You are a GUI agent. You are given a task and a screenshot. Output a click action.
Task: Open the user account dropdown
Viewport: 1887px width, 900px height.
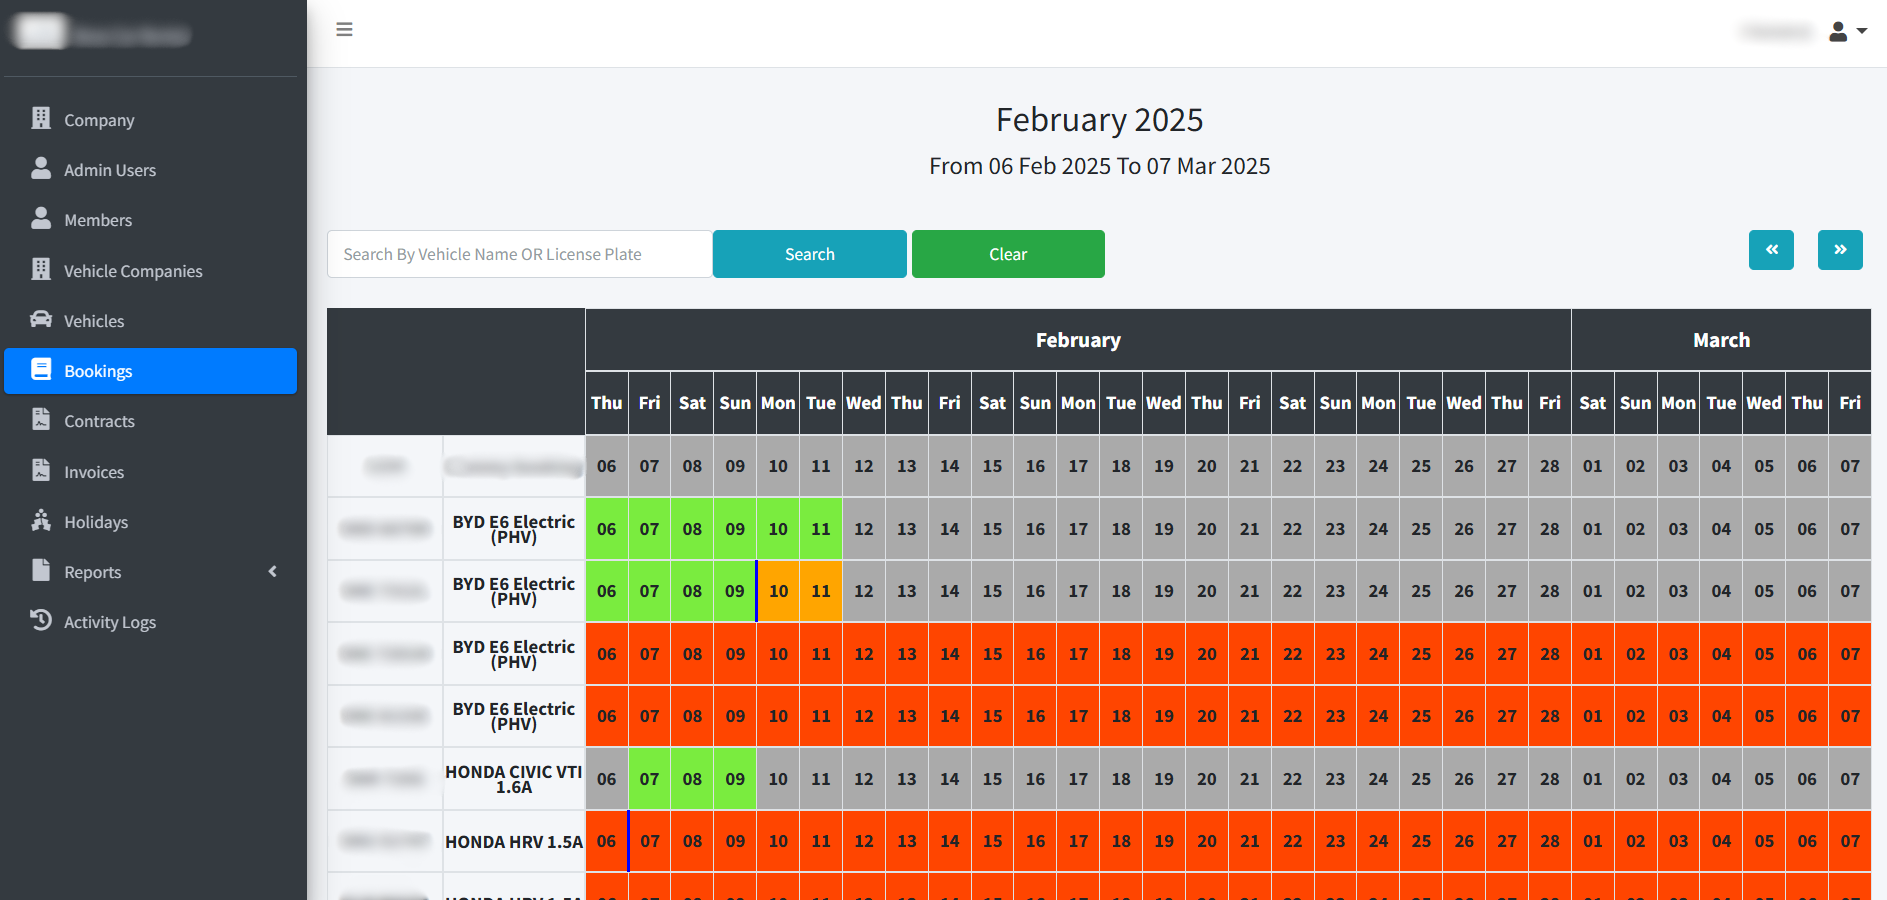click(1847, 32)
